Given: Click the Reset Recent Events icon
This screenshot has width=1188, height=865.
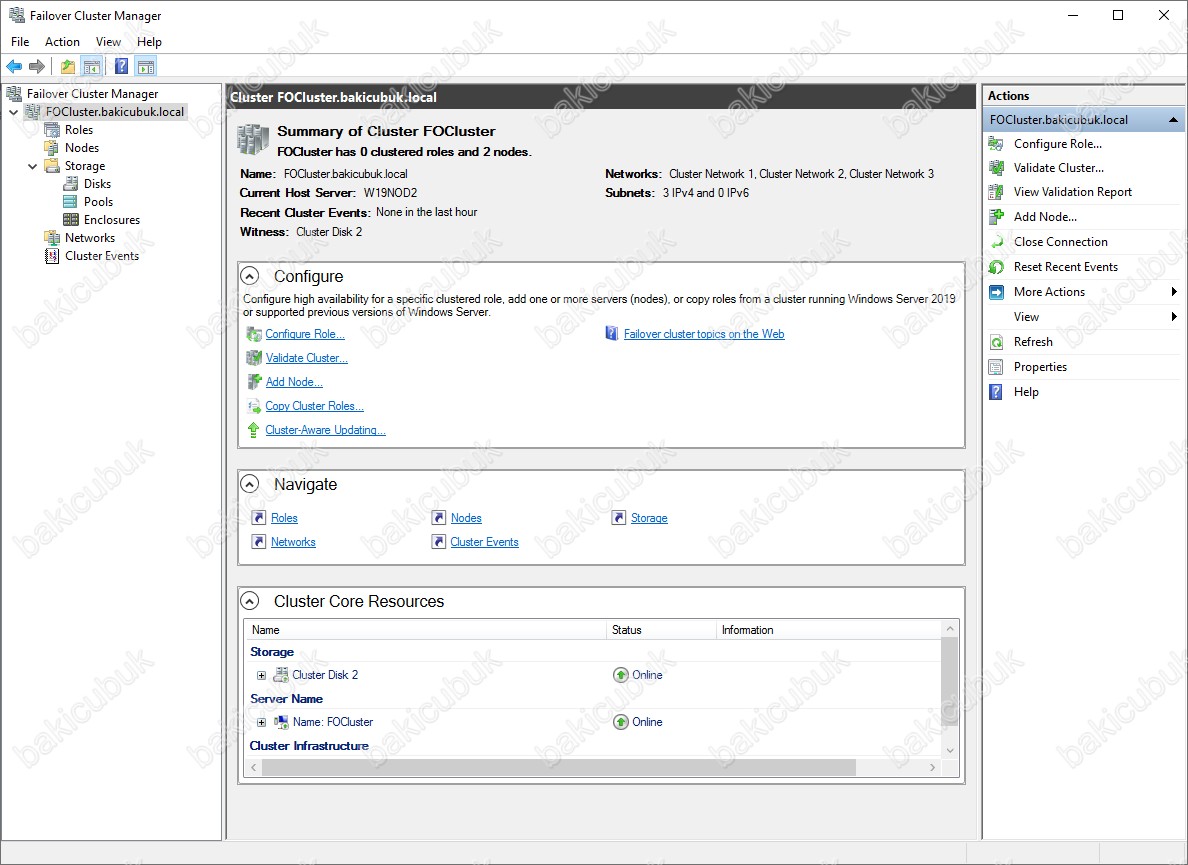Looking at the screenshot, I should pyautogui.click(x=996, y=267).
